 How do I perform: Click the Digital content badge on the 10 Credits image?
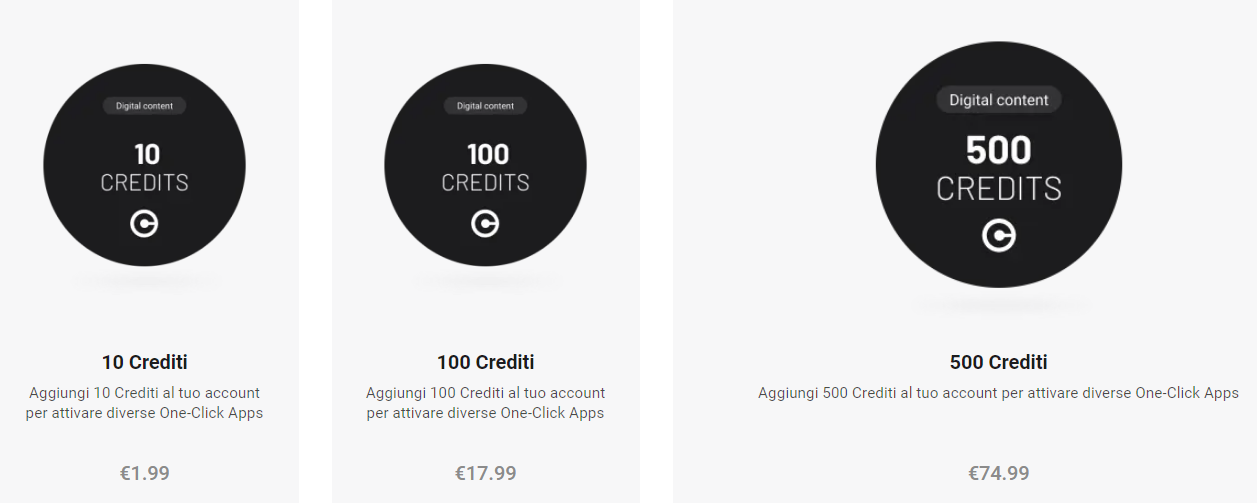coord(144,106)
